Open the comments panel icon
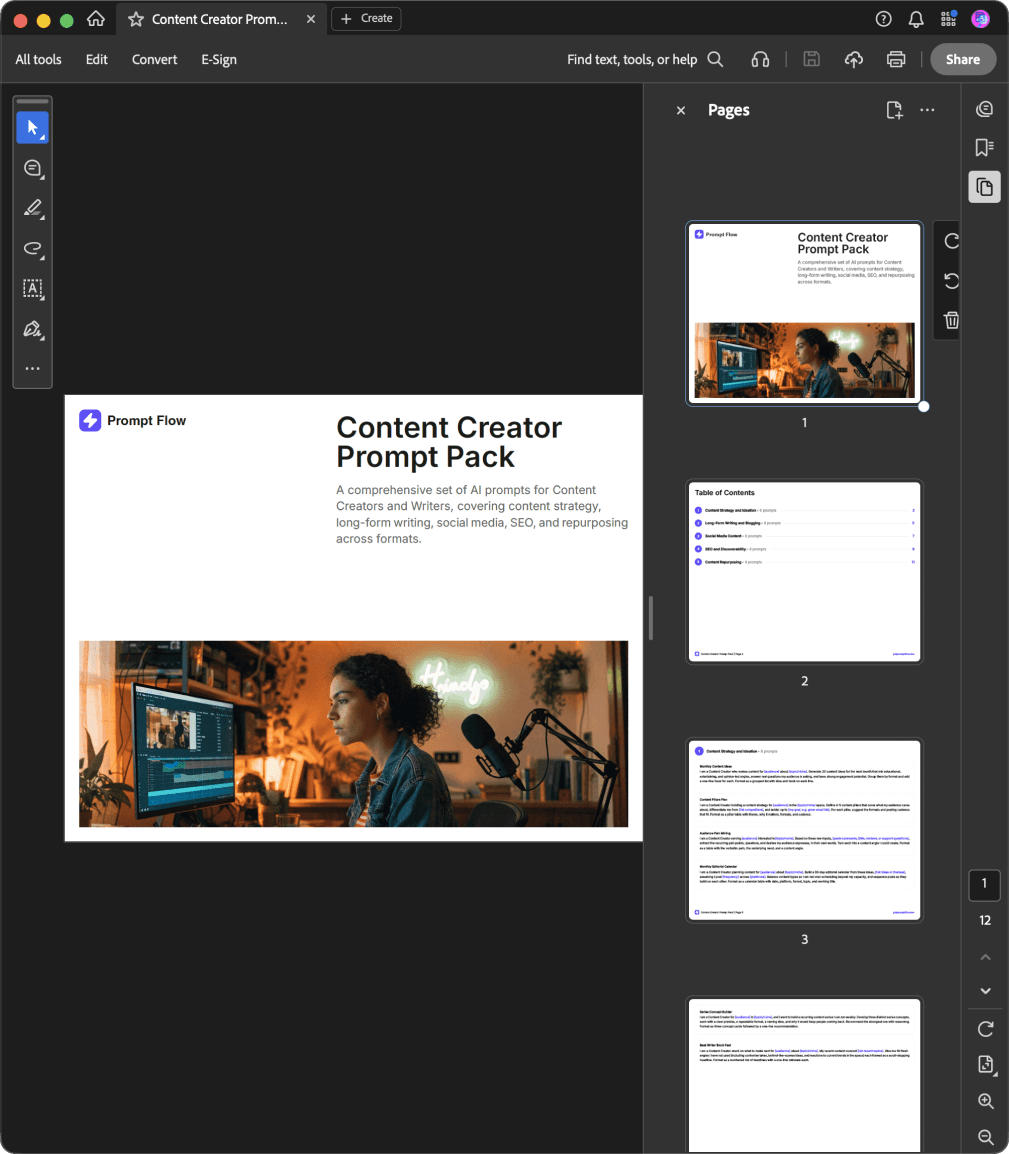This screenshot has height=1154, width=1009. (x=984, y=110)
